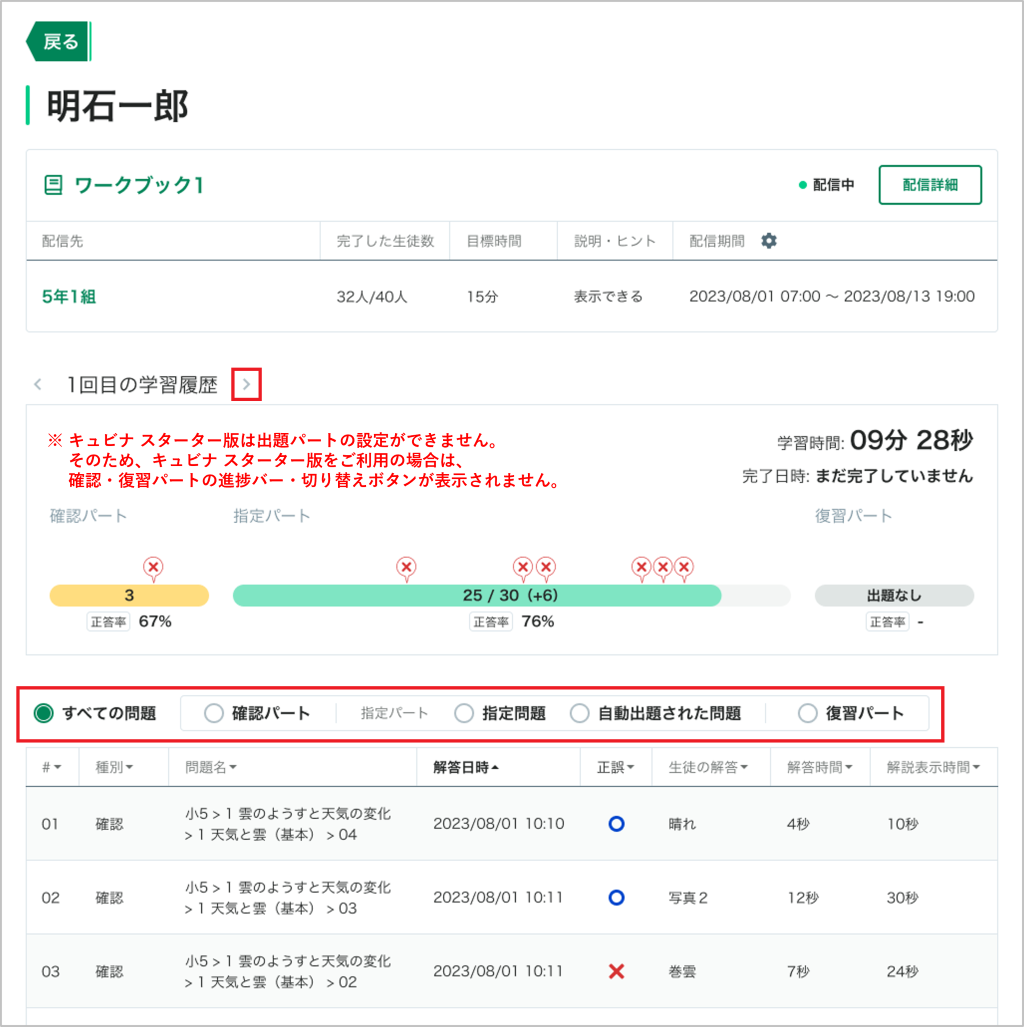Click the 10秒 explanation time in row 01
Screen dimensions: 1024x1027
[x=902, y=824]
